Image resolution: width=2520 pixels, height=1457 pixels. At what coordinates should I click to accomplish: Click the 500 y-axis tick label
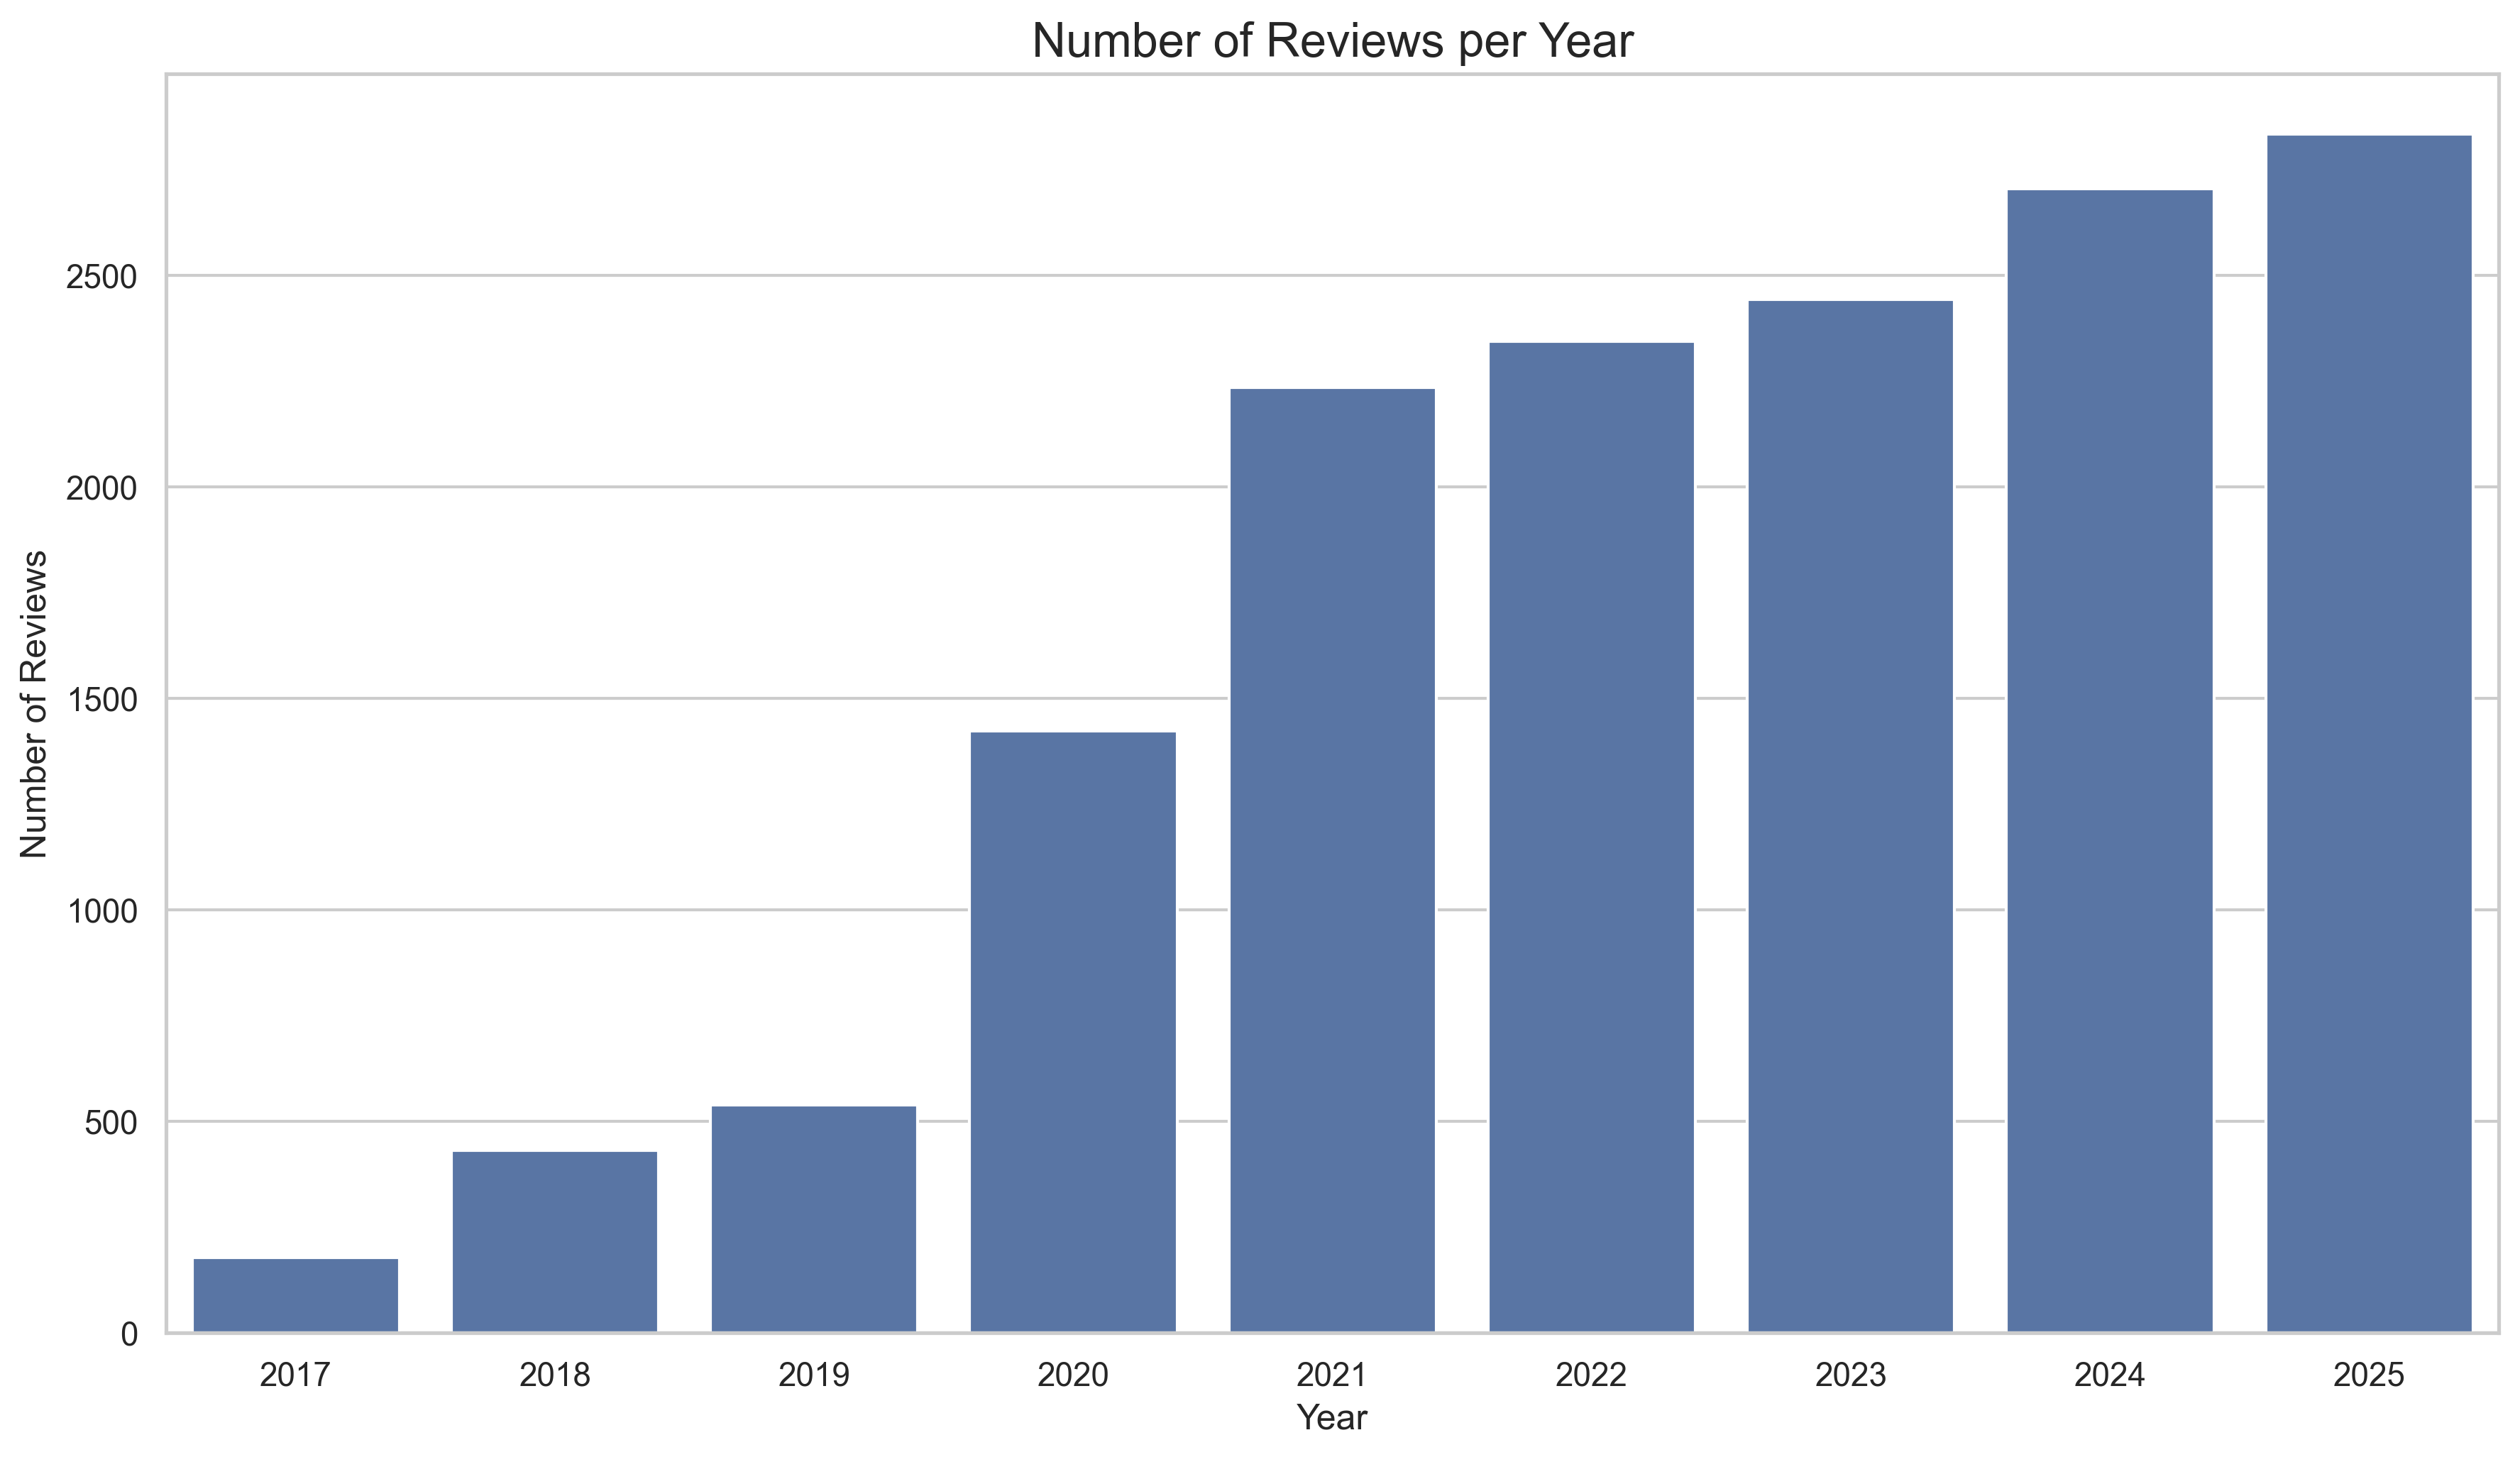tap(110, 1123)
